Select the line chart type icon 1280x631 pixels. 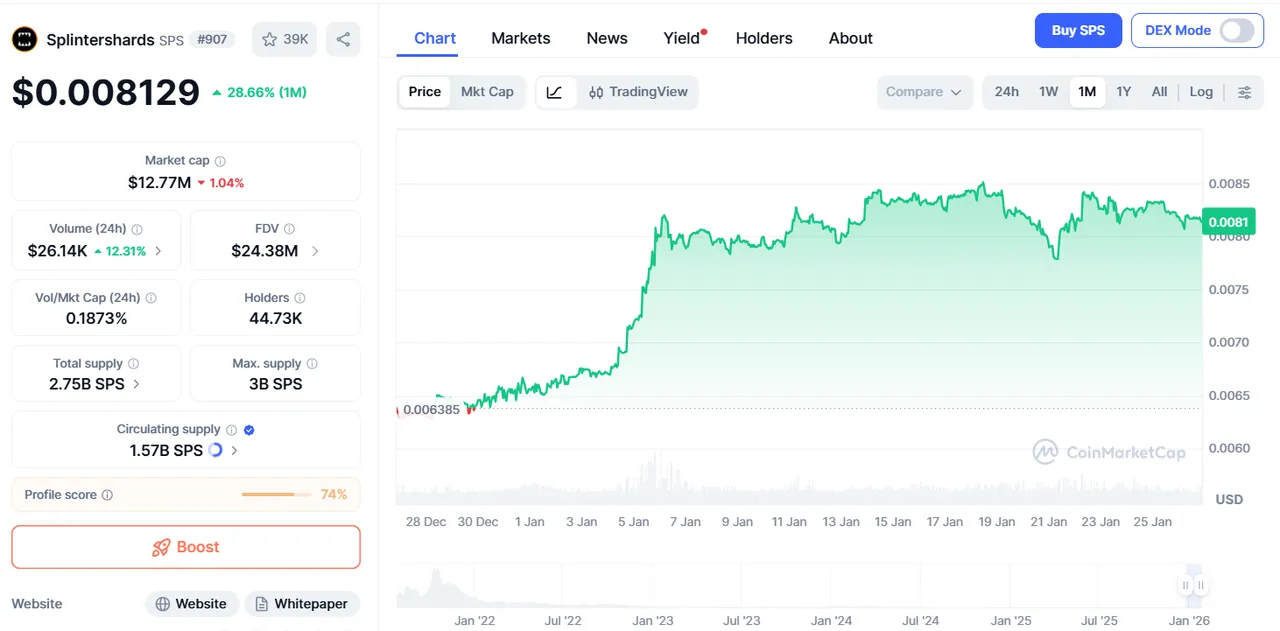555,92
